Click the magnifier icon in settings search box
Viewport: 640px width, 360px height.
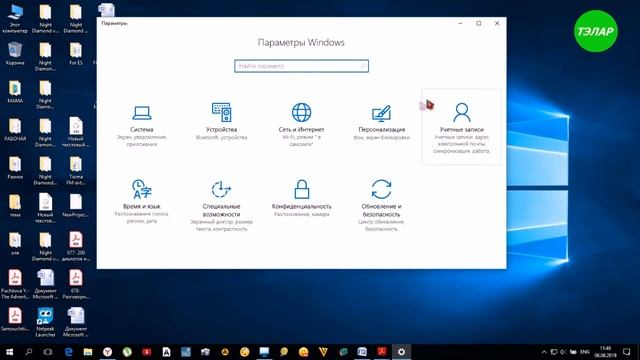[363, 66]
